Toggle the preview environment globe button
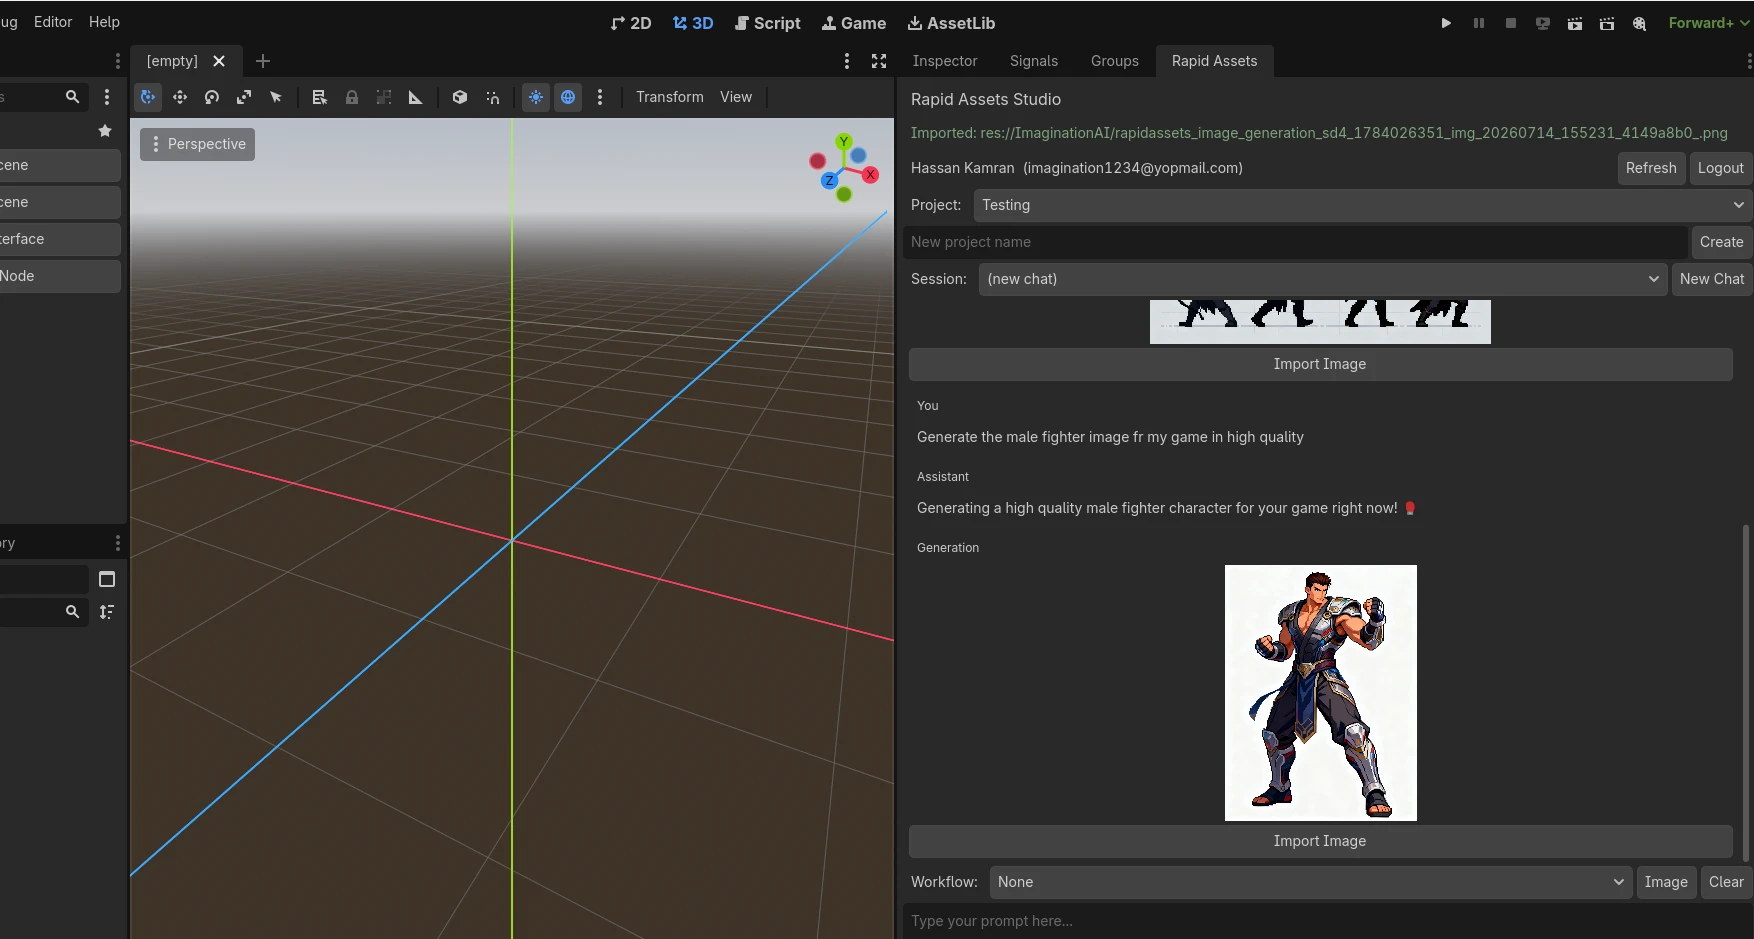 [568, 97]
